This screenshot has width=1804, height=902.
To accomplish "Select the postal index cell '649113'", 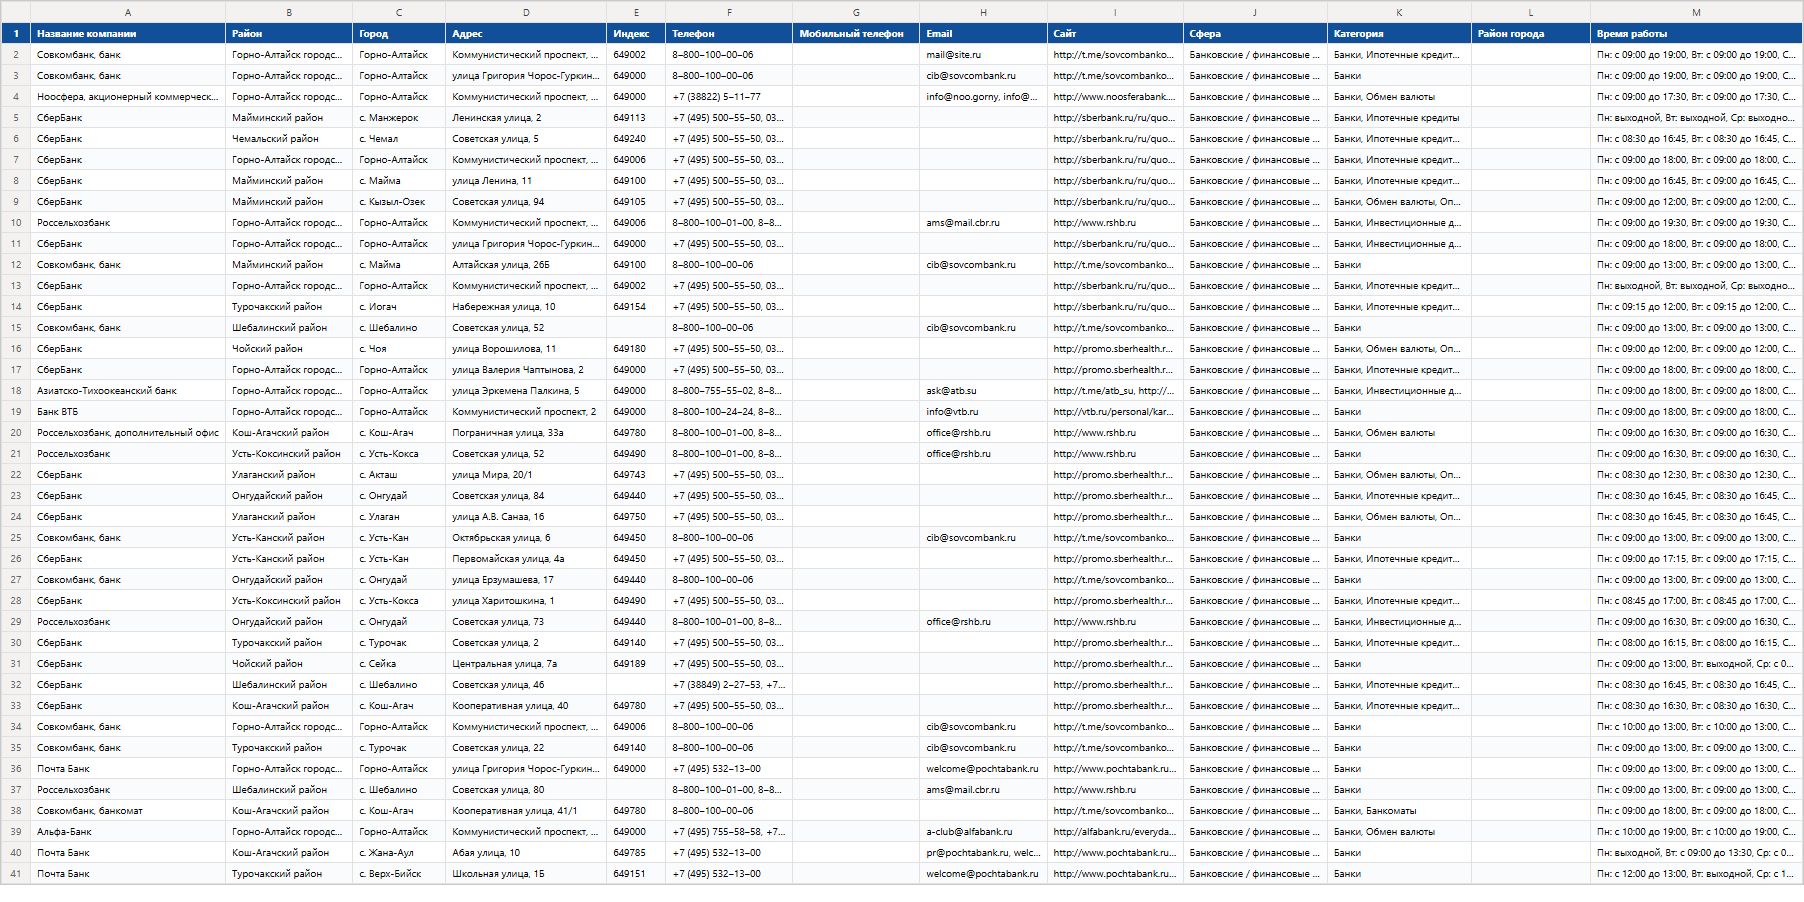I will click(636, 118).
